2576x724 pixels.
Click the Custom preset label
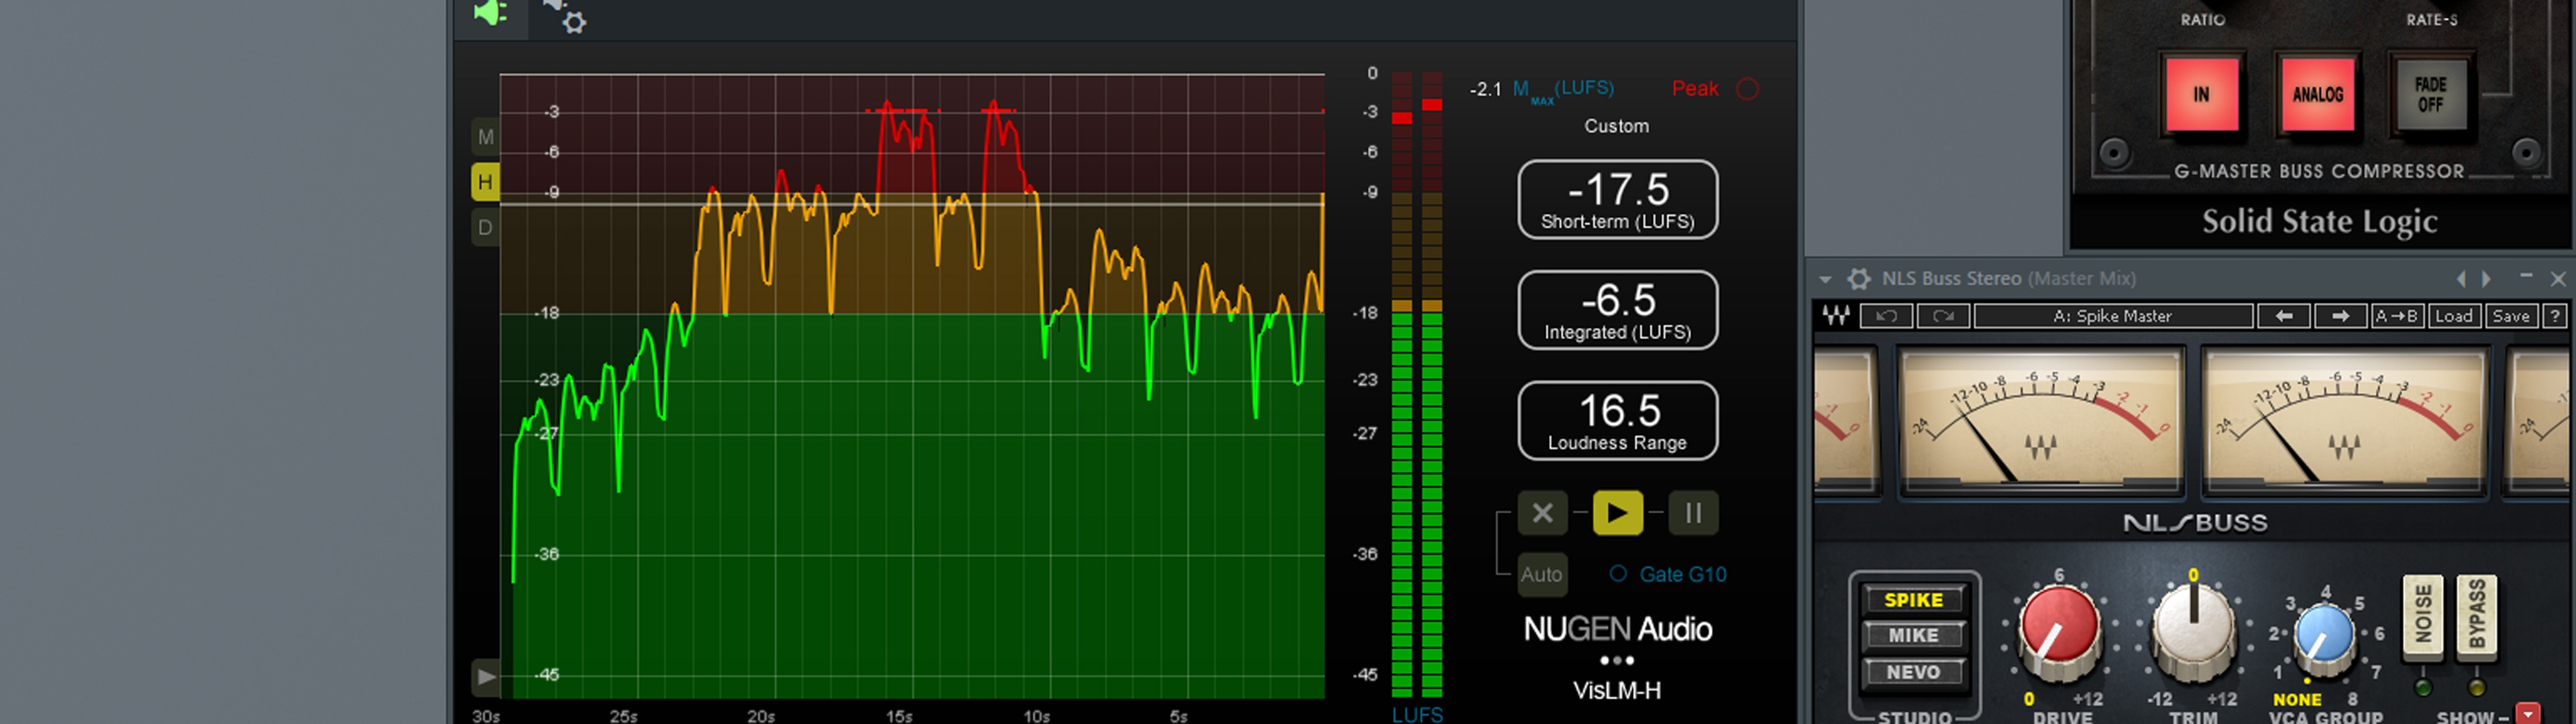click(x=1616, y=126)
